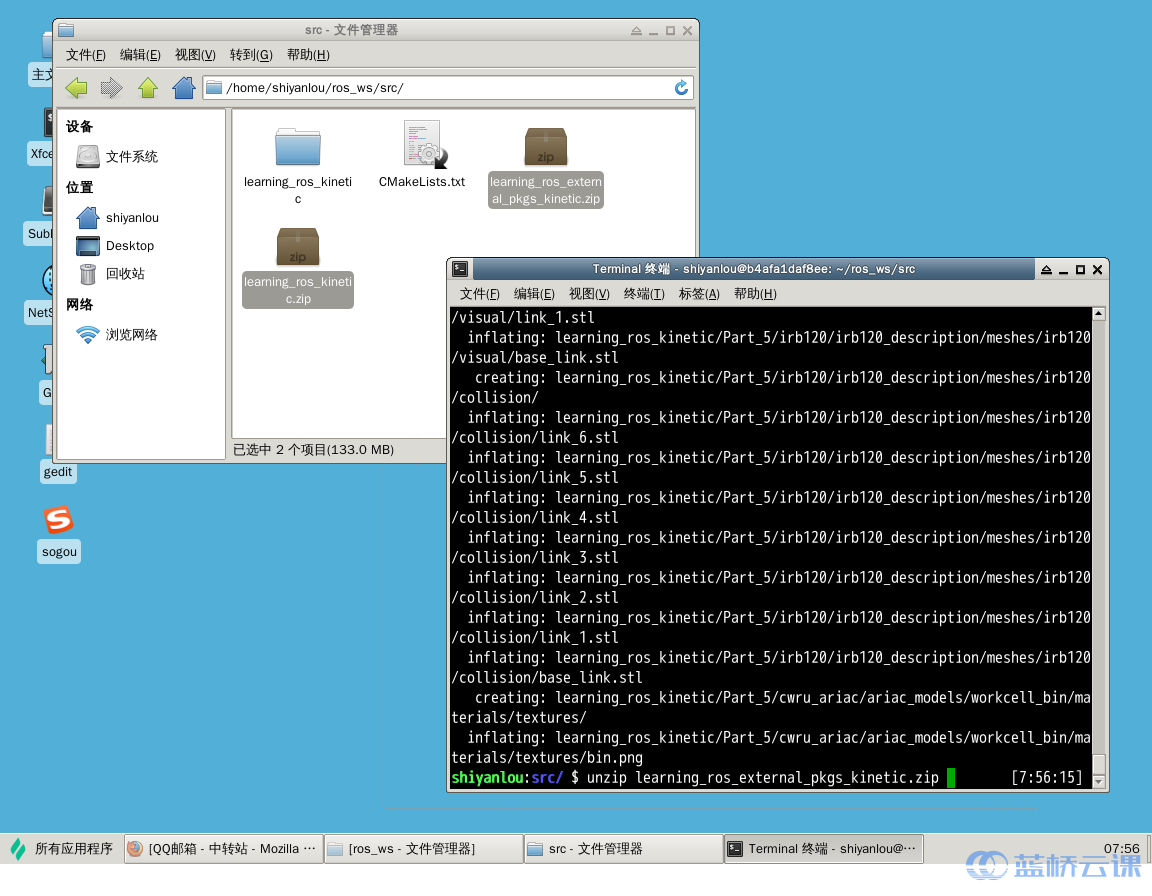Select 浏览网络 in the sidebar
This screenshot has width=1152, height=896.
click(131, 335)
